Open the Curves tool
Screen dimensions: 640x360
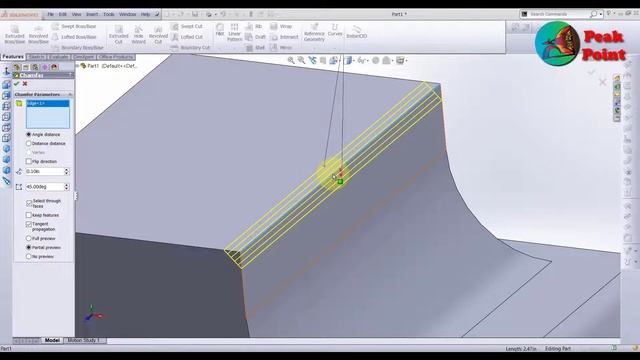point(335,30)
